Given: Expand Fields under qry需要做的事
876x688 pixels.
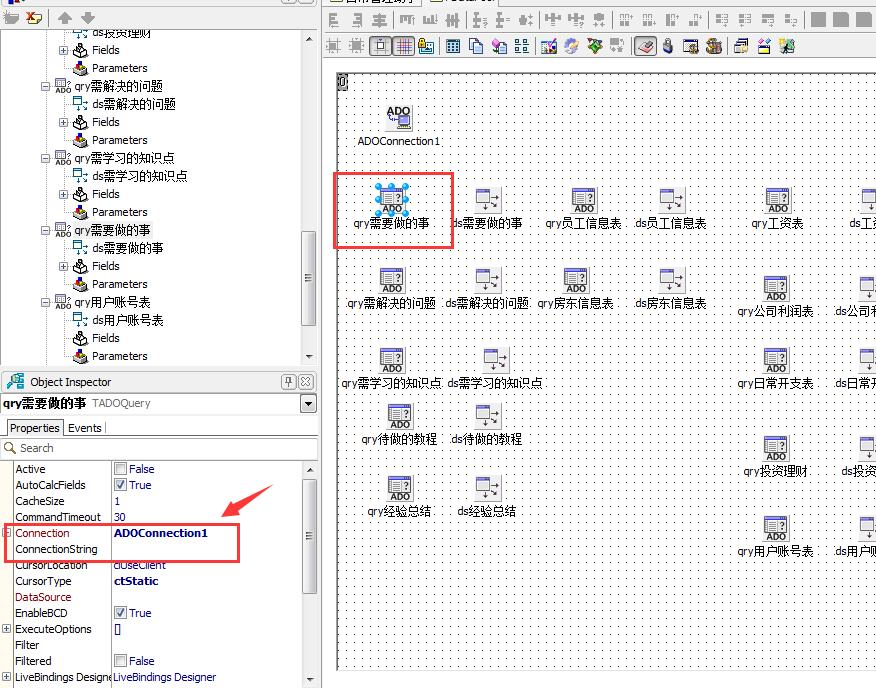Looking at the screenshot, I should pyautogui.click(x=64, y=266).
